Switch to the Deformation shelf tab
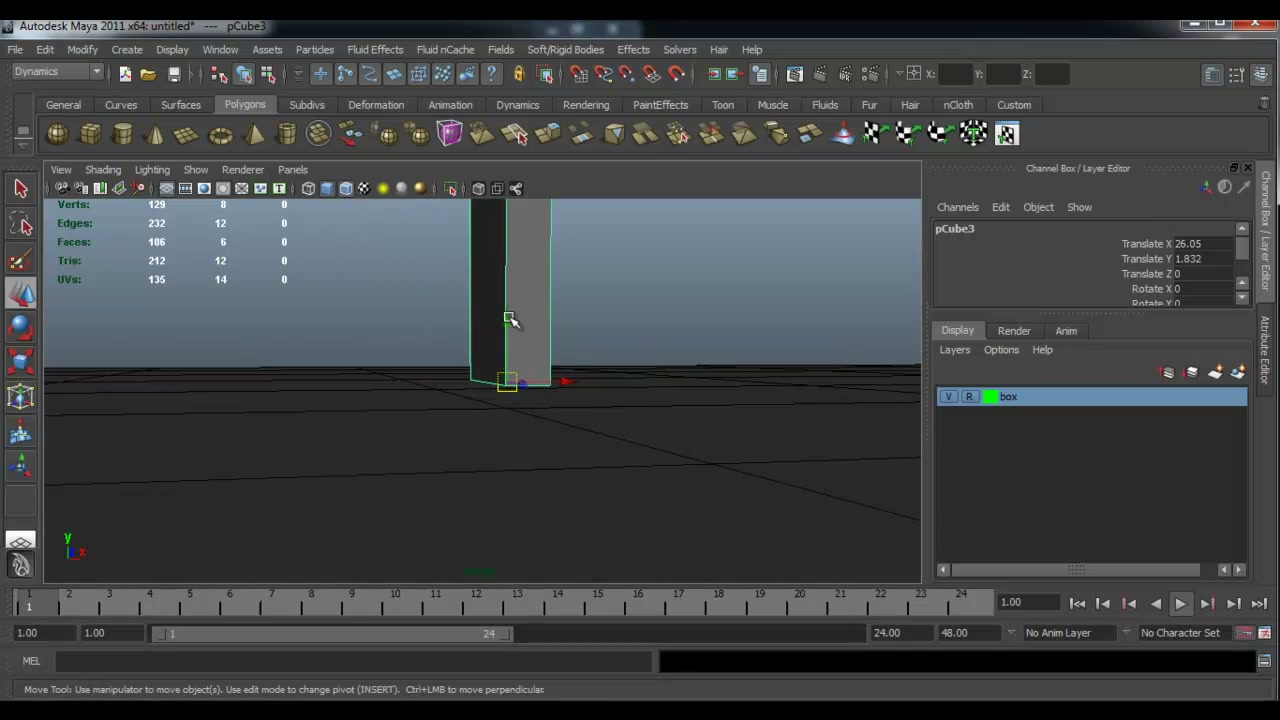The height and width of the screenshot is (720, 1280). point(376,105)
